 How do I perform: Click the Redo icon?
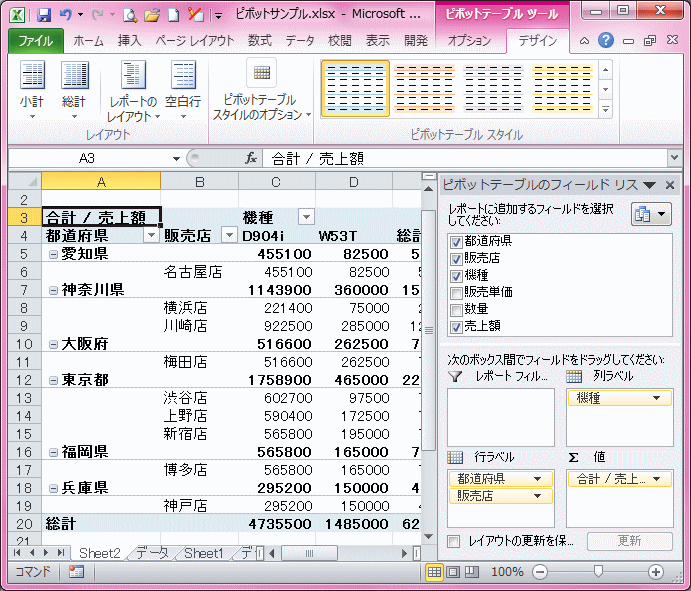click(x=97, y=15)
